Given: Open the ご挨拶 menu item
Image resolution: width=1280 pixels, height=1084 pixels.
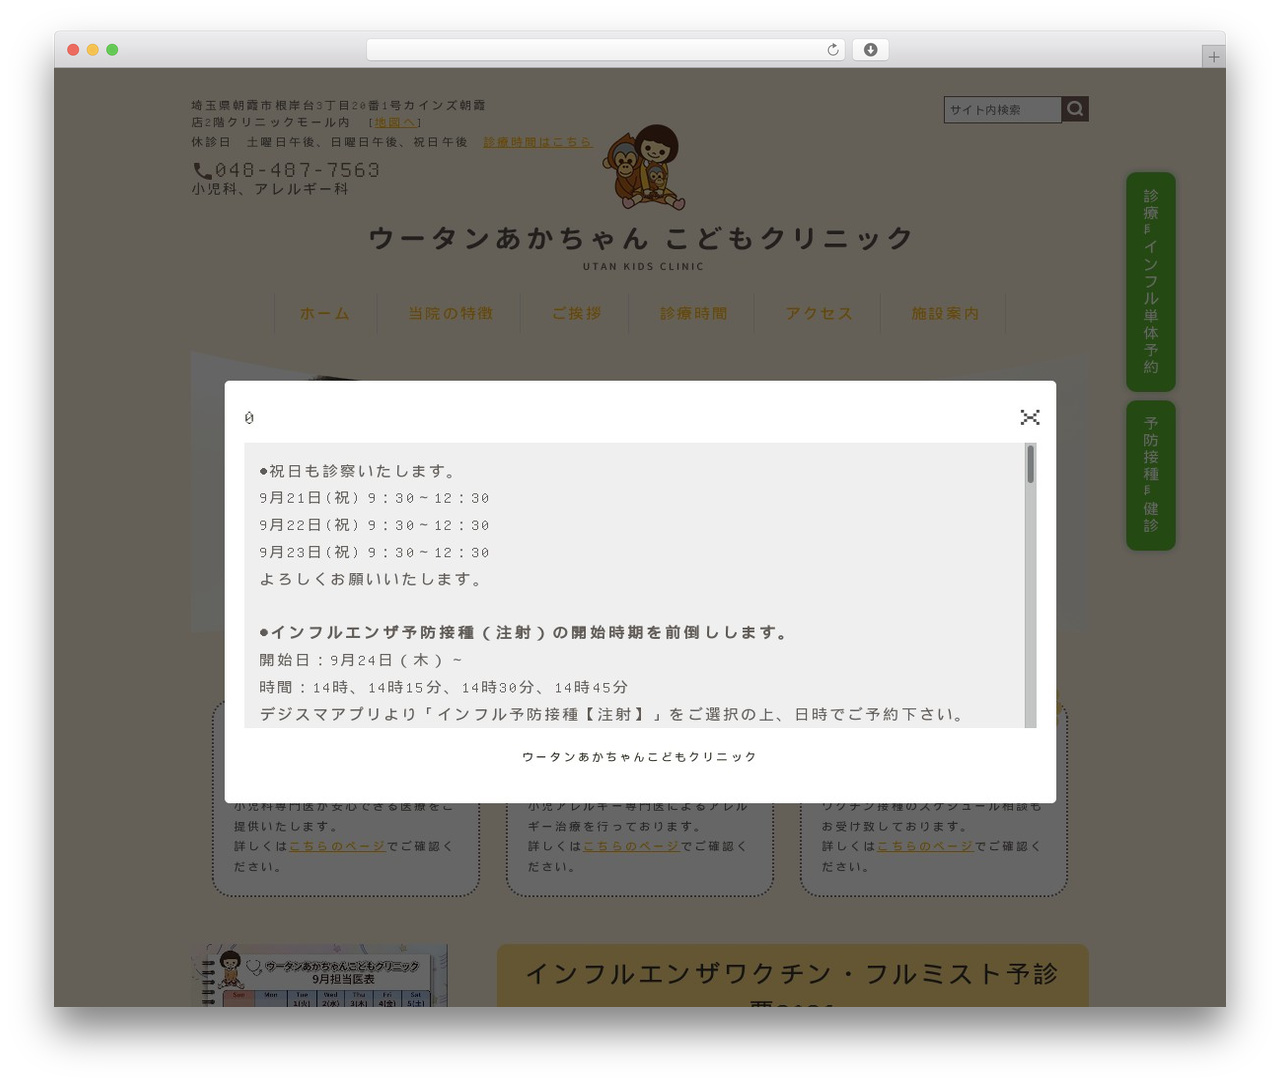Looking at the screenshot, I should click(577, 314).
